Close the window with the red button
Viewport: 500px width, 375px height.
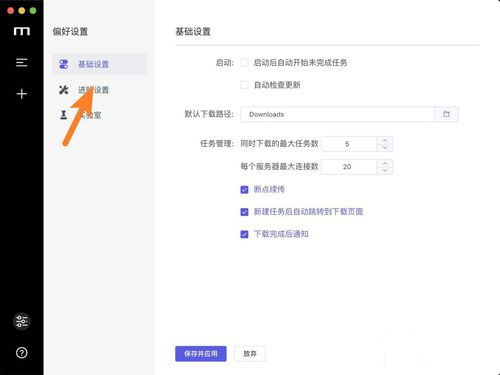pyautogui.click(x=10, y=11)
